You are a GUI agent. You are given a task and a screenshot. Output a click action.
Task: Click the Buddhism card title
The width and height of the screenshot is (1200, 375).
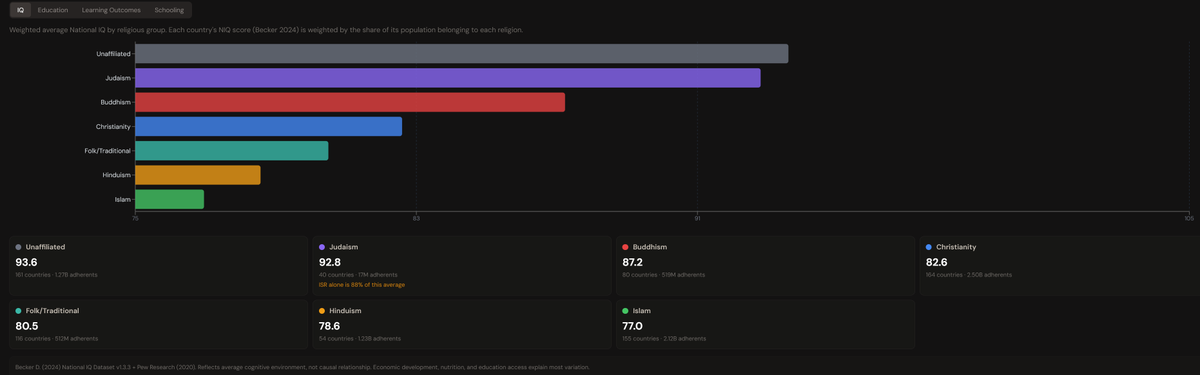coord(650,247)
